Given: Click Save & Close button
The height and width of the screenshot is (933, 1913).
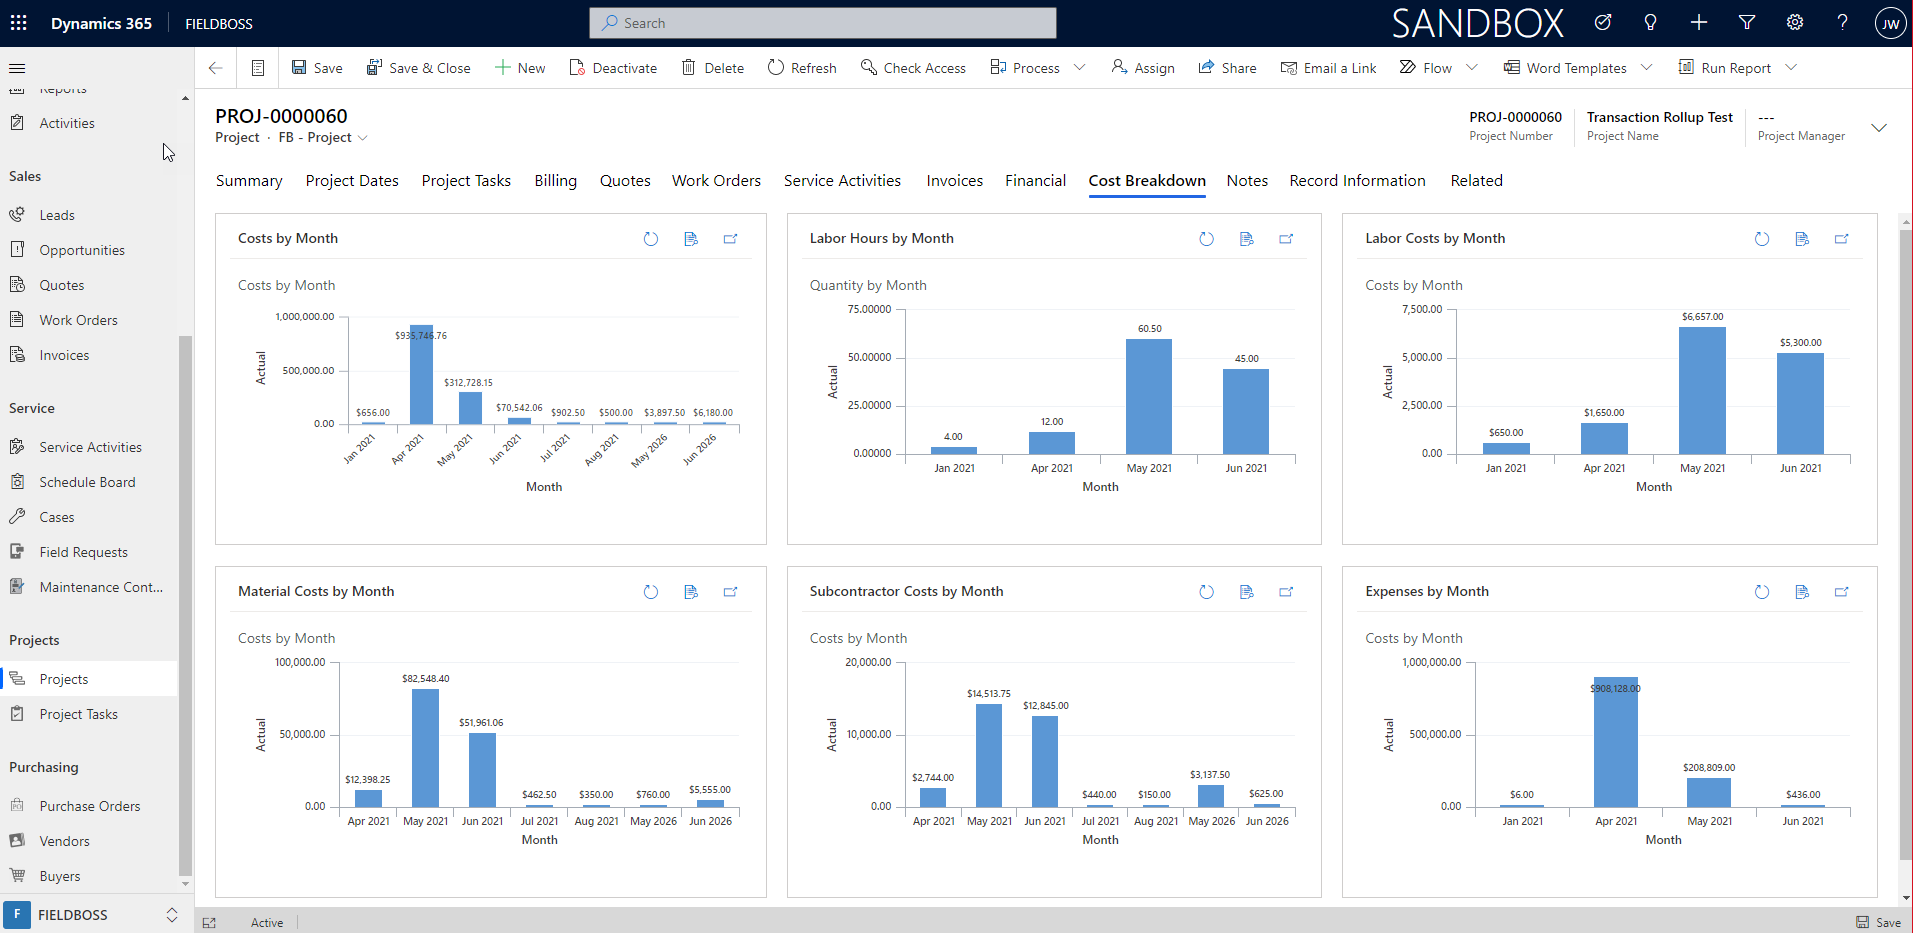Looking at the screenshot, I should pos(418,68).
